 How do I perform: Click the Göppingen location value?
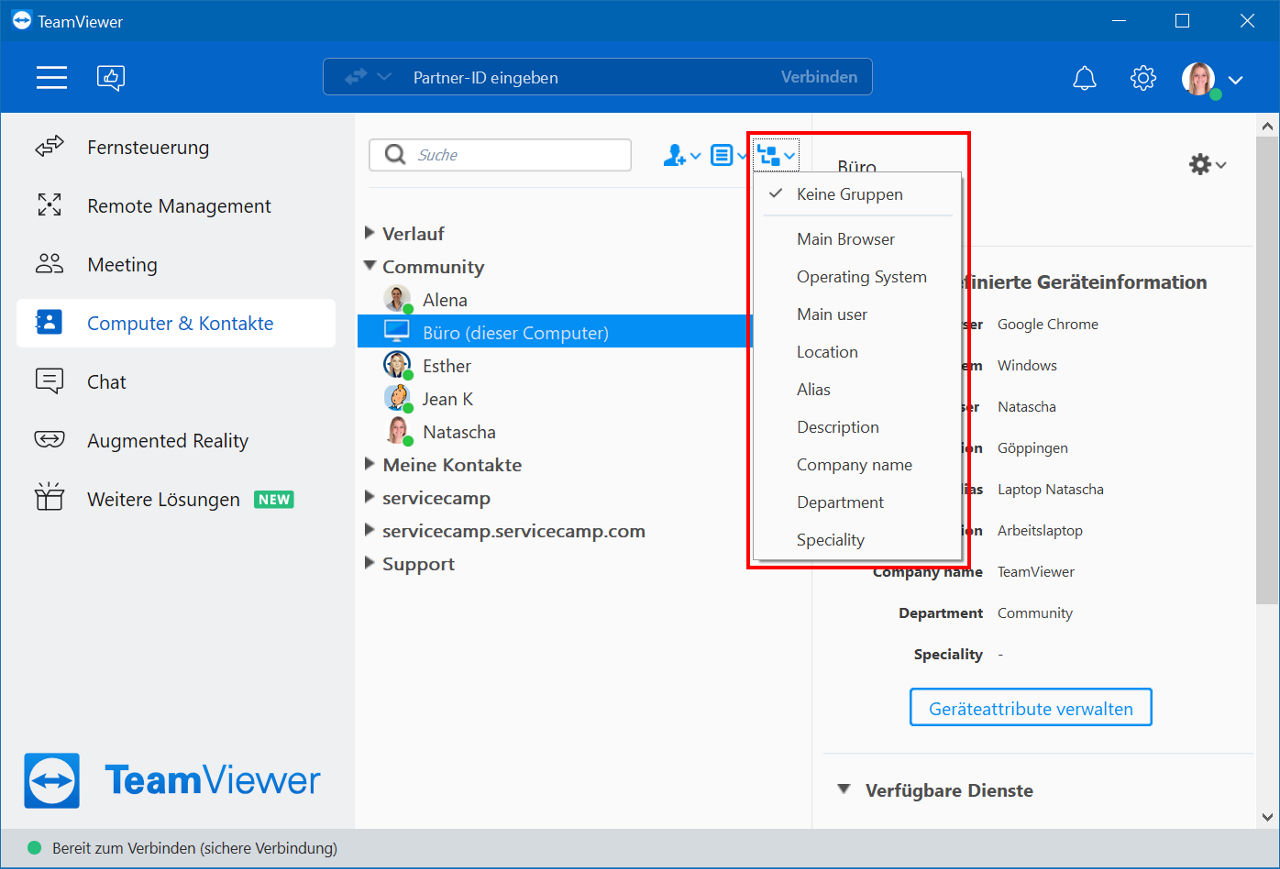[1033, 448]
